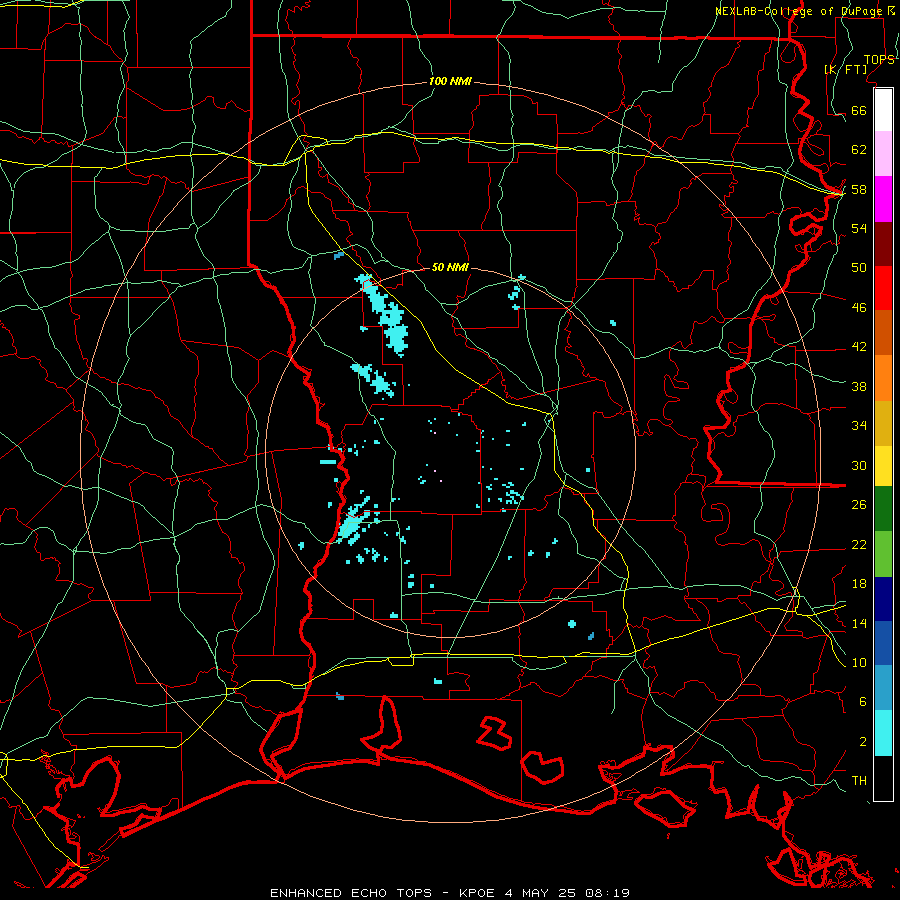Pick the dark red maroon legend swatch
The image size is (900, 900).
[x=883, y=244]
